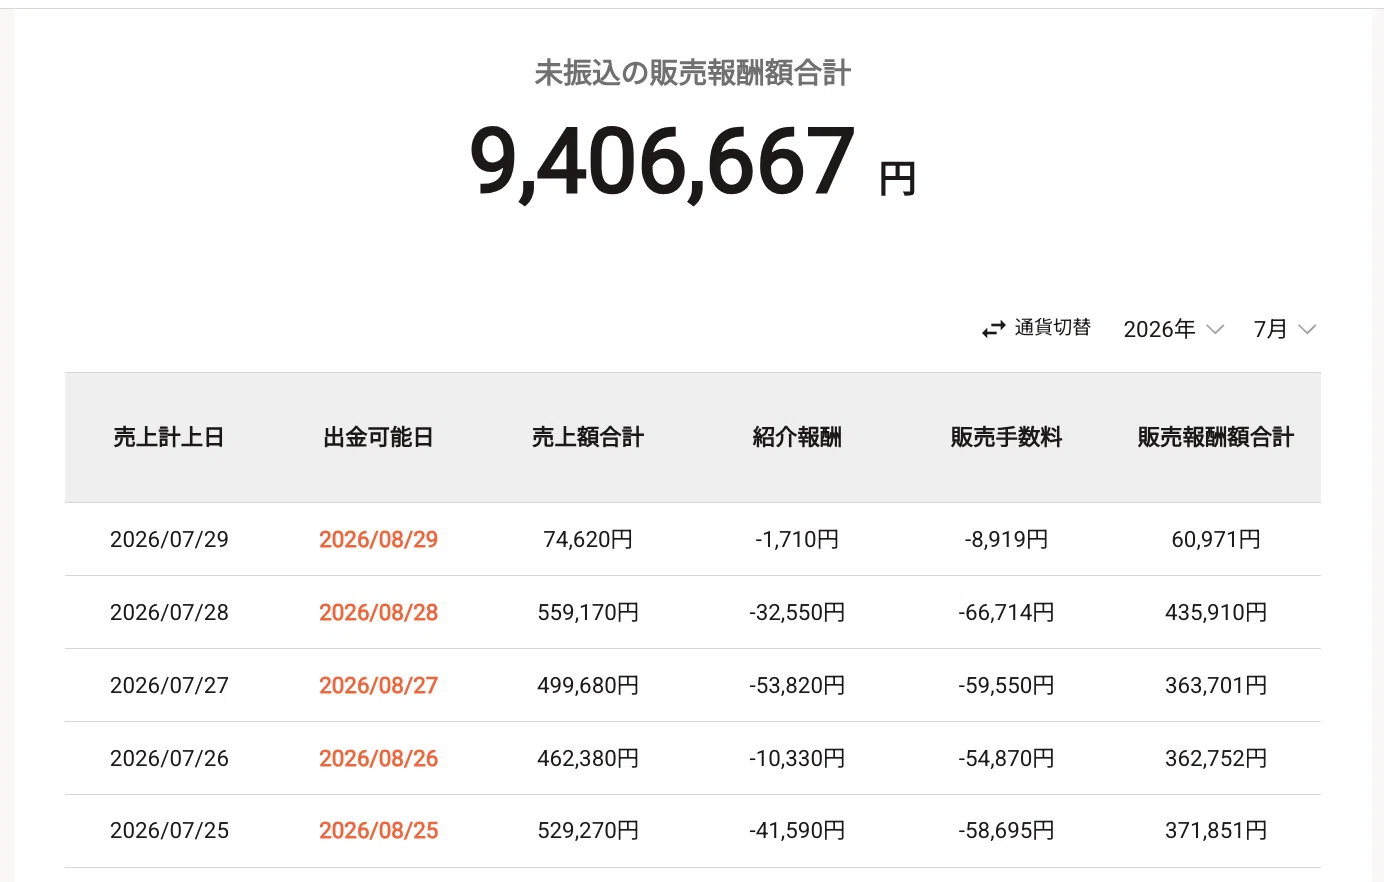This screenshot has width=1384, height=882.
Task: Click the 60,971円 reward total cell
Action: coord(1216,539)
